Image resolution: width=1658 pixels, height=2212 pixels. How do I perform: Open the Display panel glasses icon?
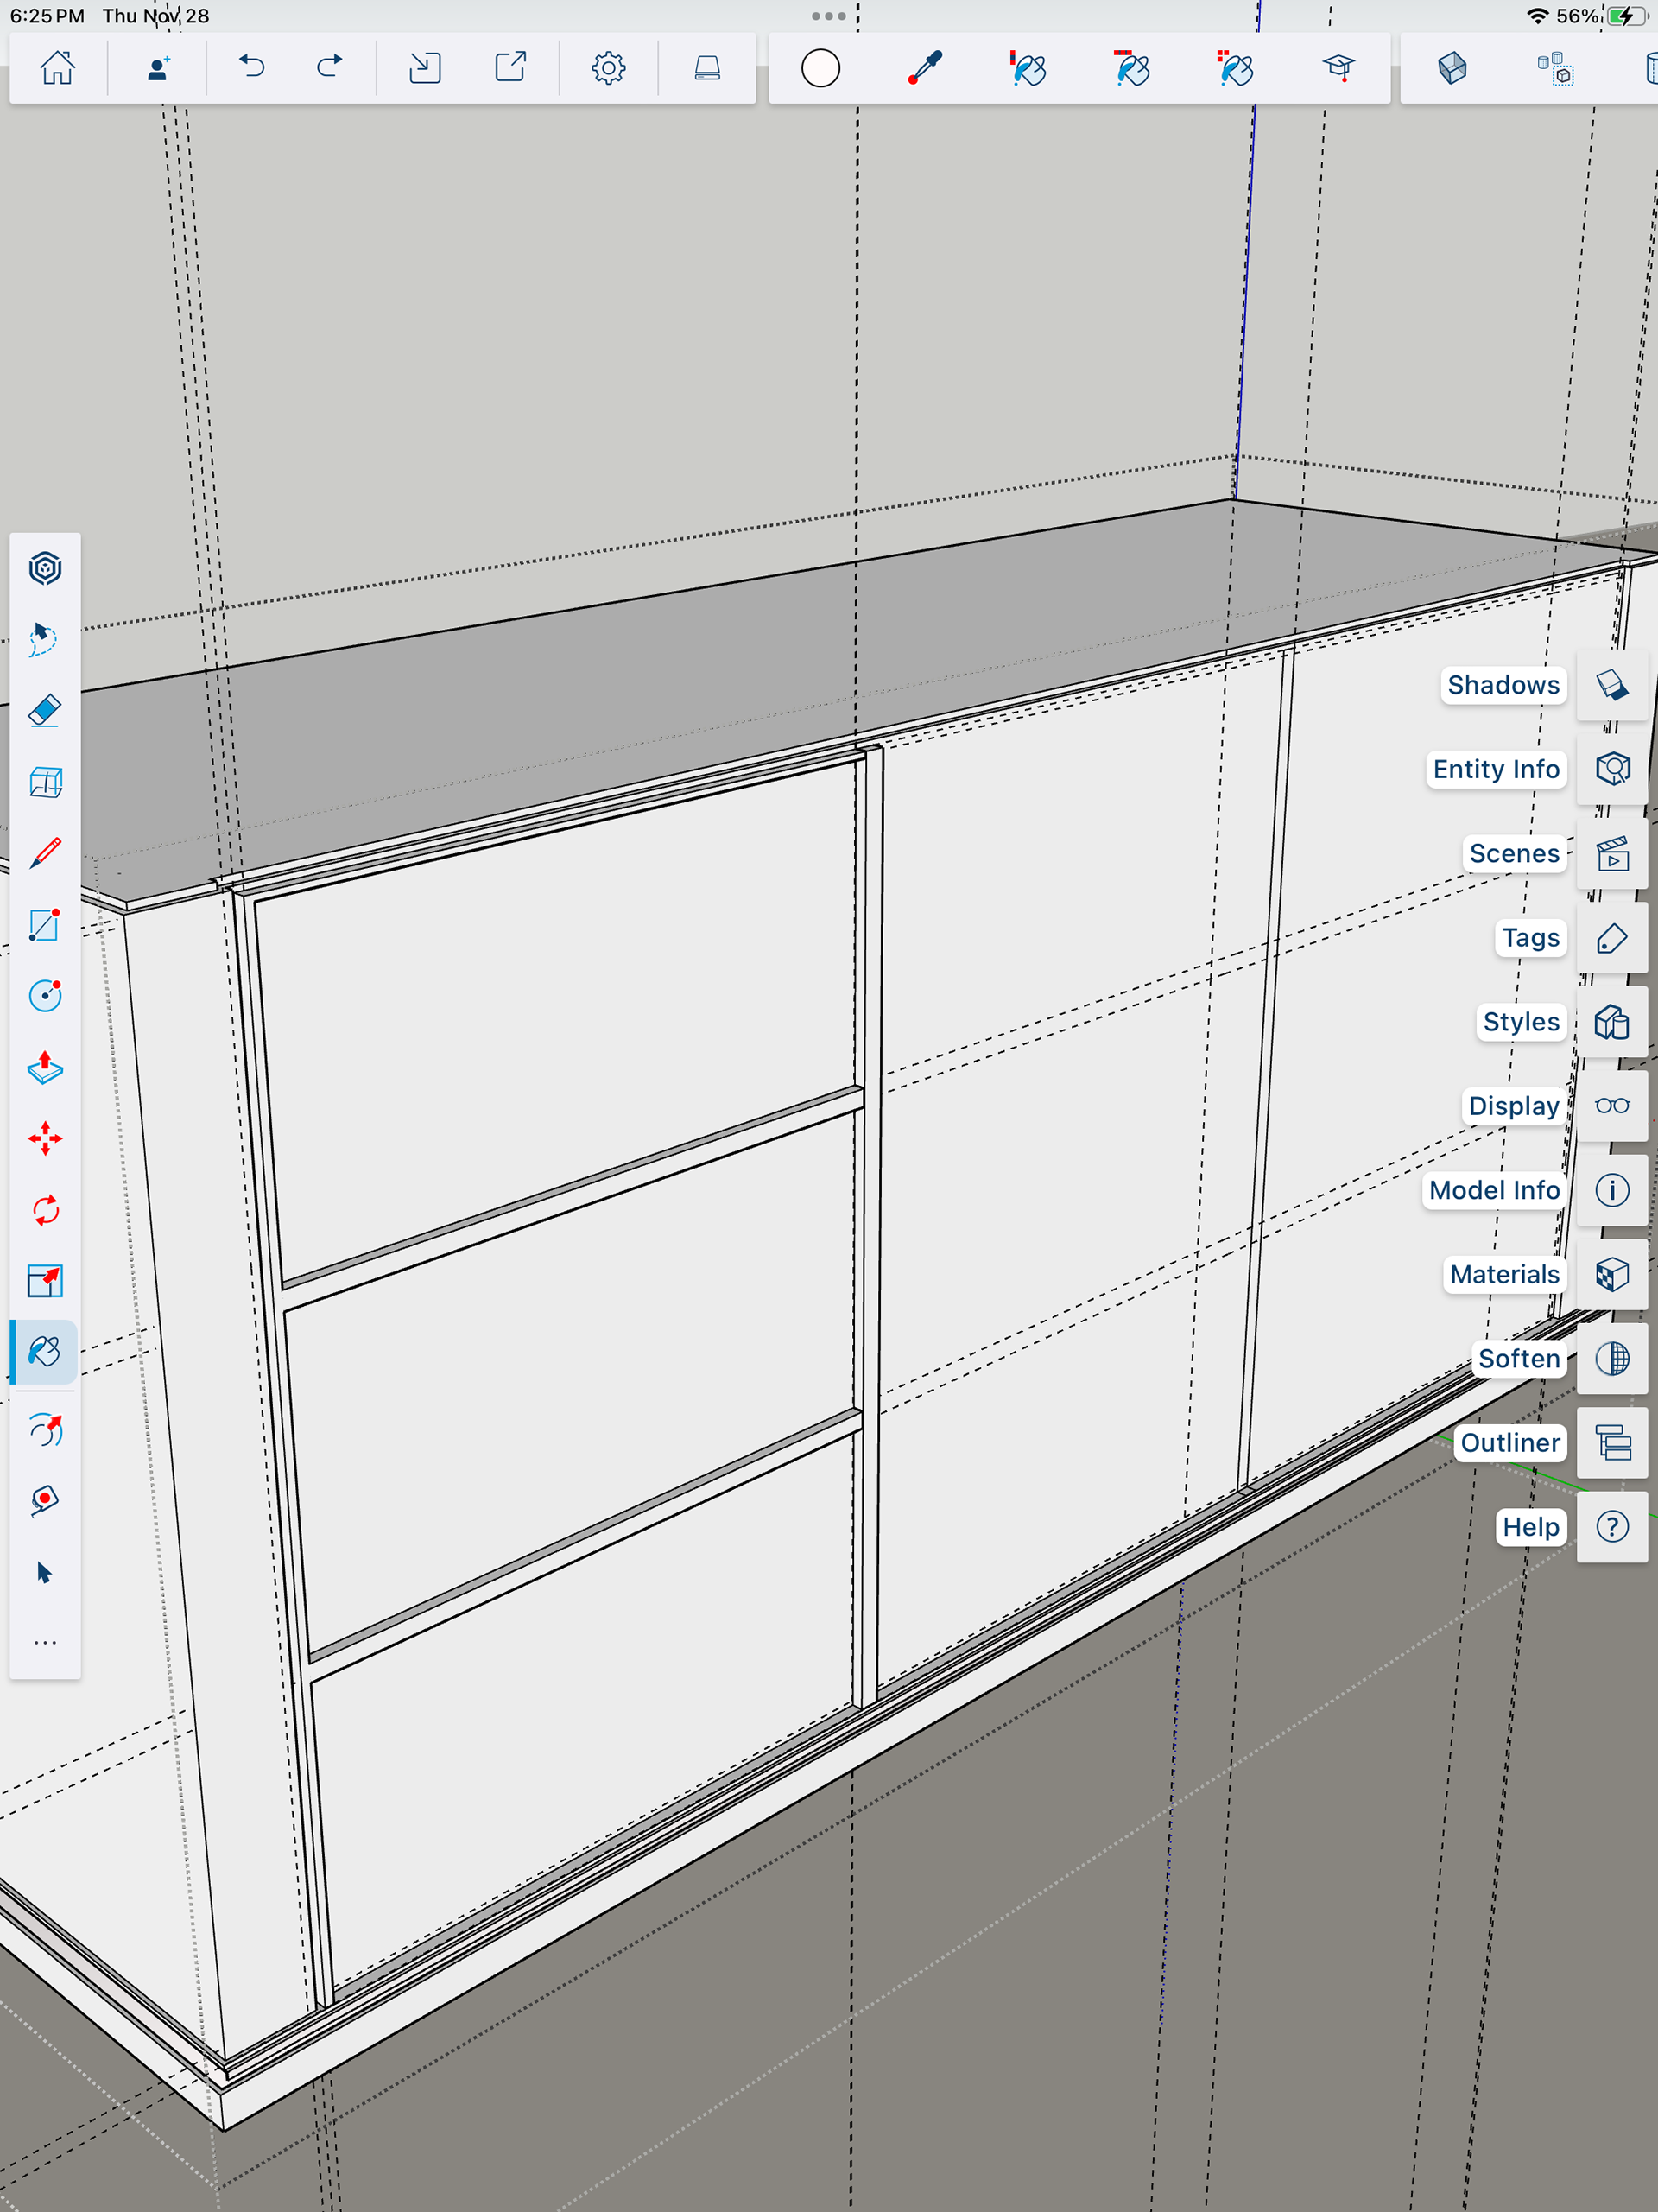click(x=1611, y=1106)
